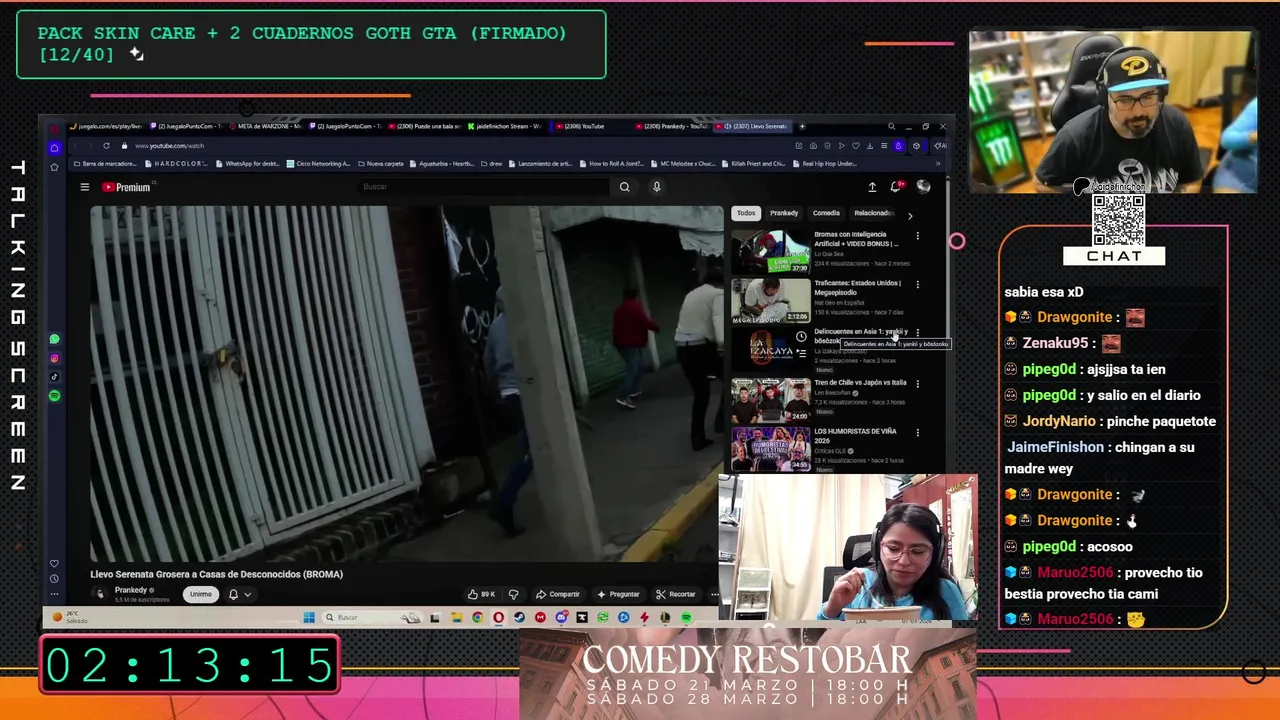Open Traficantes: Estados Unidos Megaepisodio thumbnail
The image size is (1280, 720).
point(770,300)
